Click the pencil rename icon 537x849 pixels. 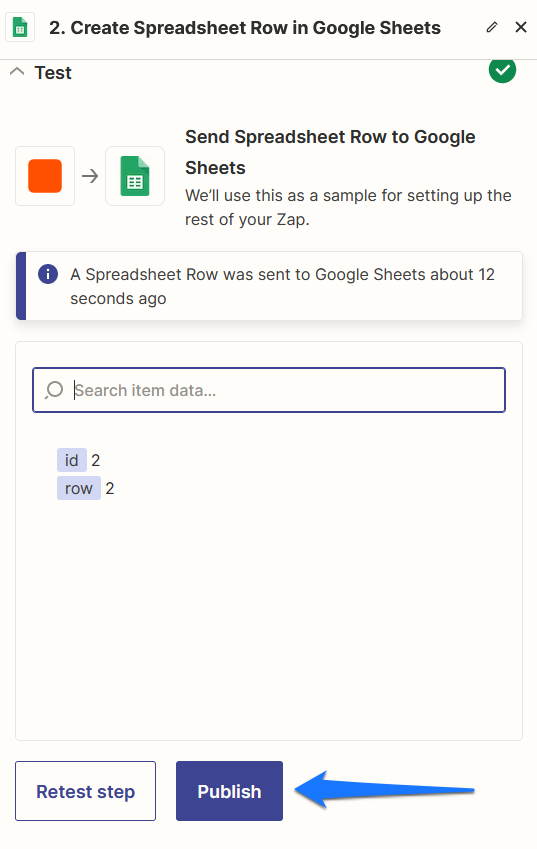492,27
